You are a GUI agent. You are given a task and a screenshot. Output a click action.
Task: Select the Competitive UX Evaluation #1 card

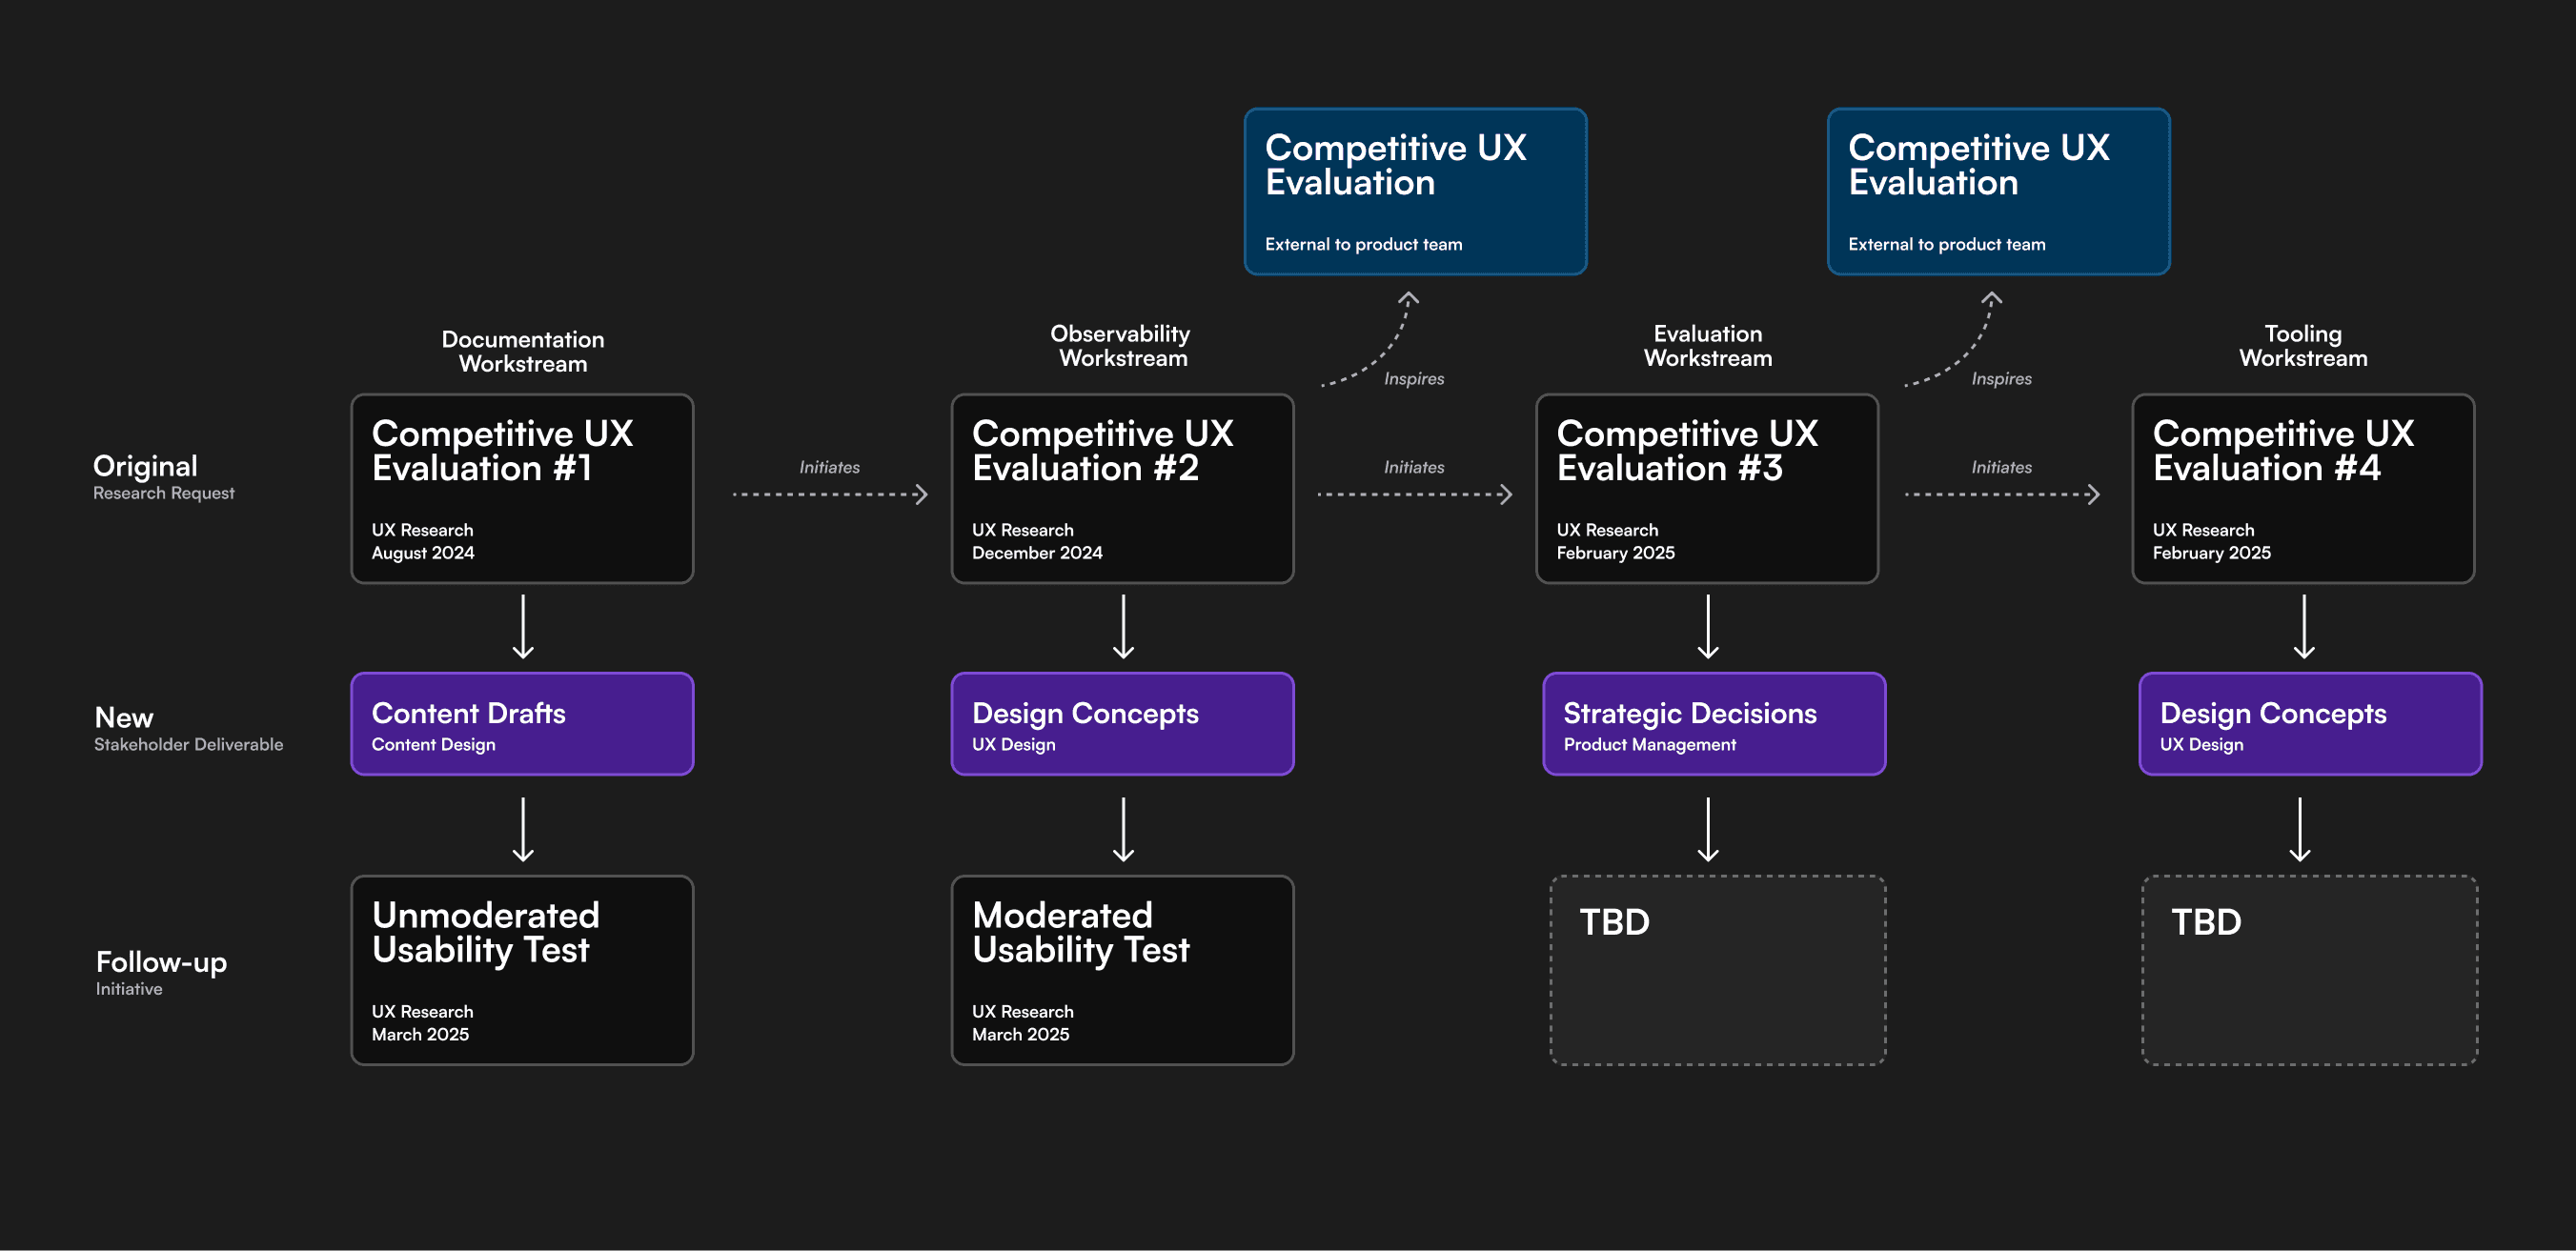(522, 488)
